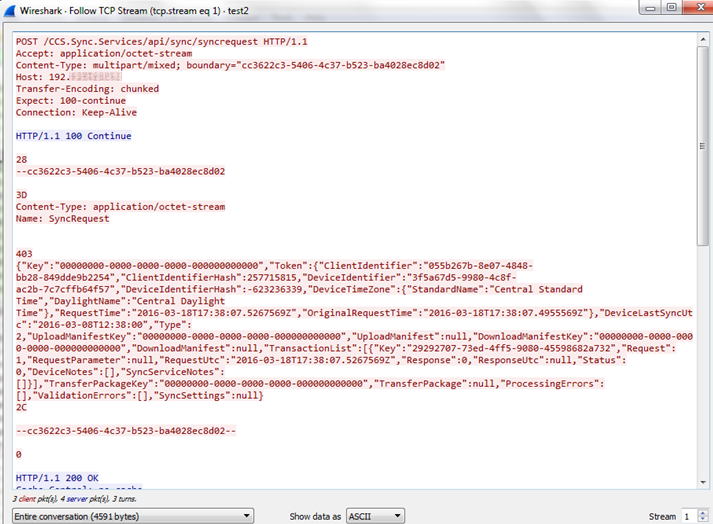The image size is (713, 524).
Task: Click the Connection: Keep-Alive header line
Action: pyautogui.click(x=76, y=112)
